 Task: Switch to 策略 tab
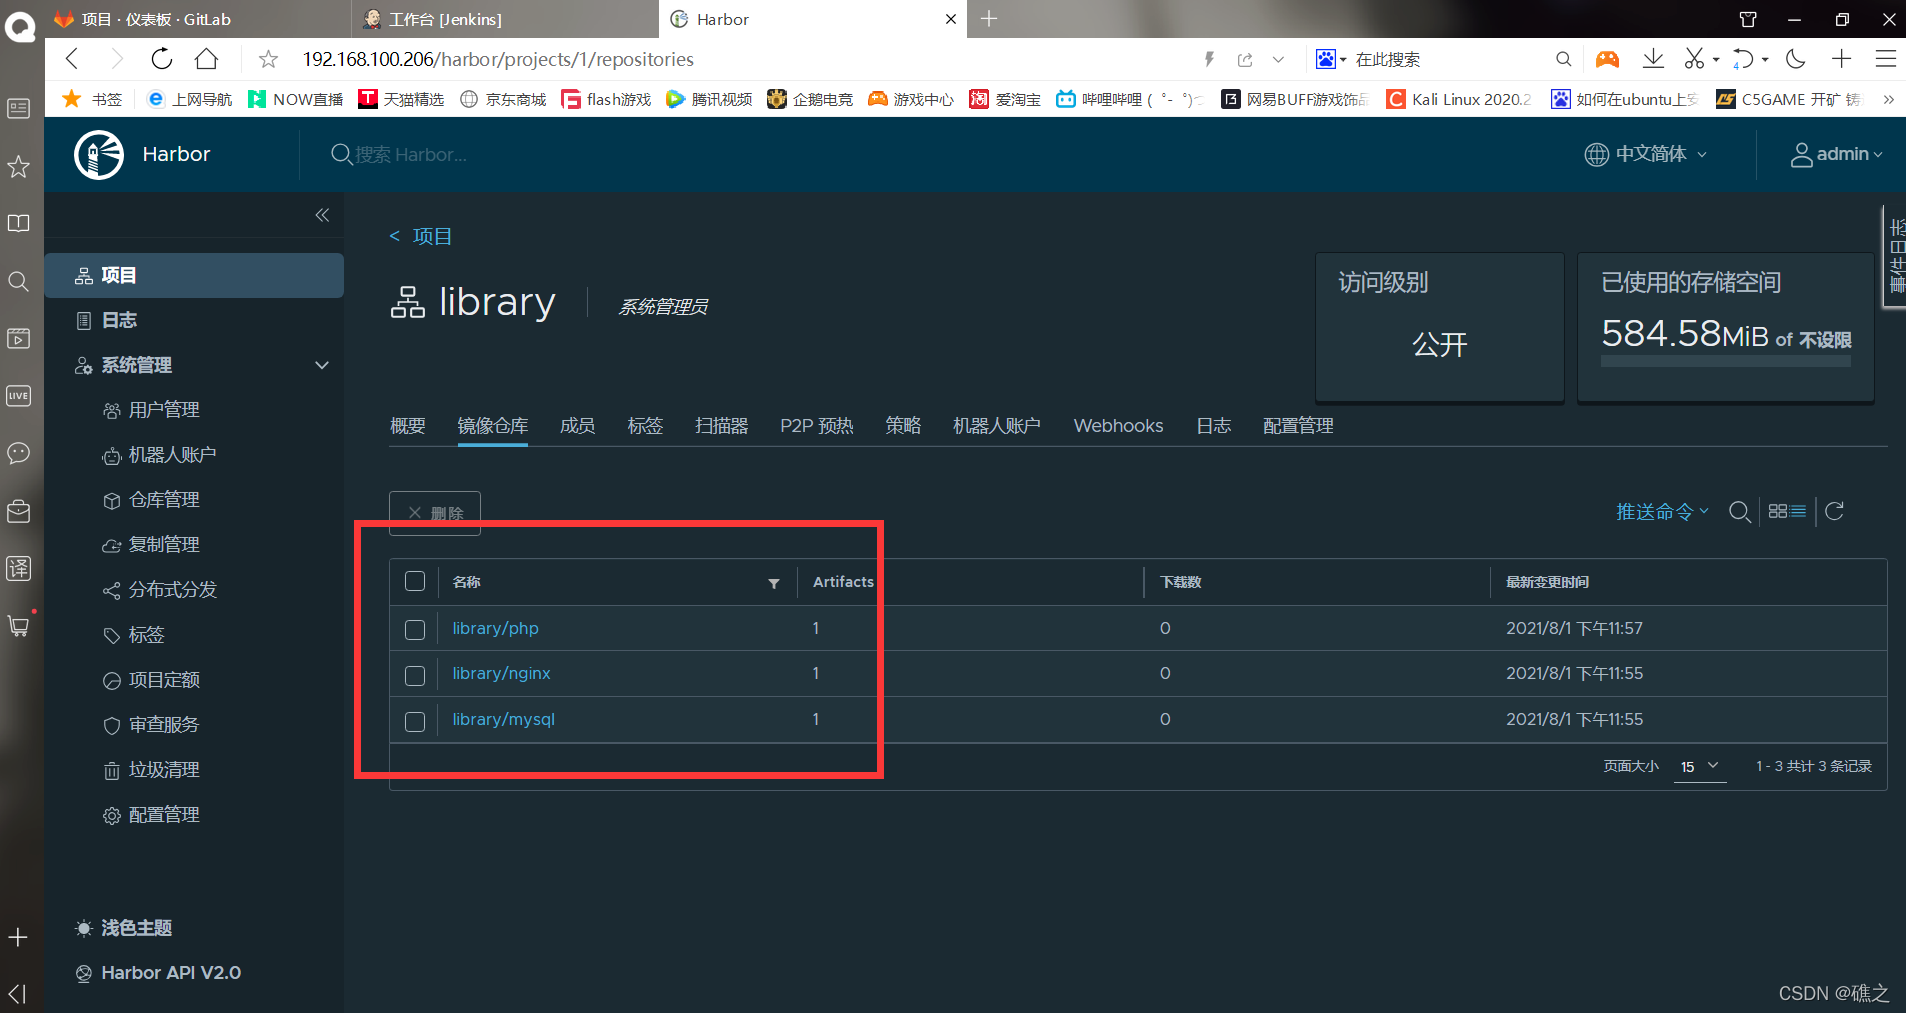(903, 426)
